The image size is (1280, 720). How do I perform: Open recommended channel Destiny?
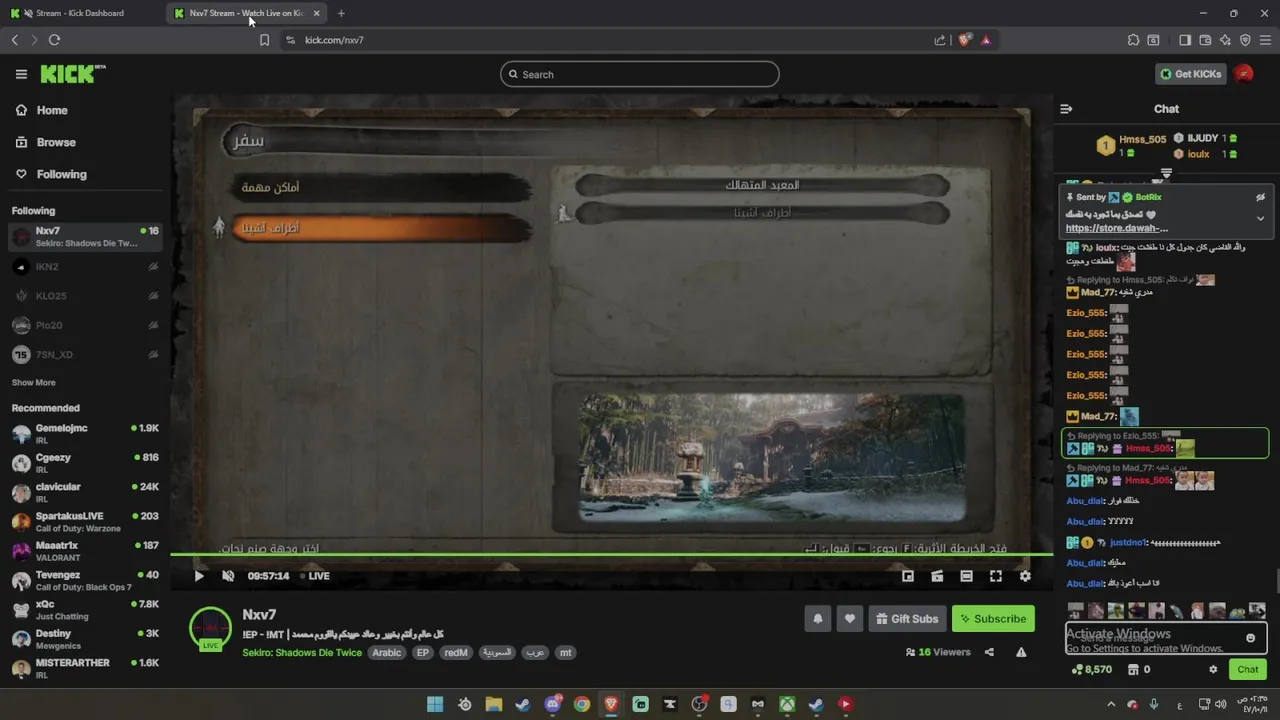click(x=85, y=639)
